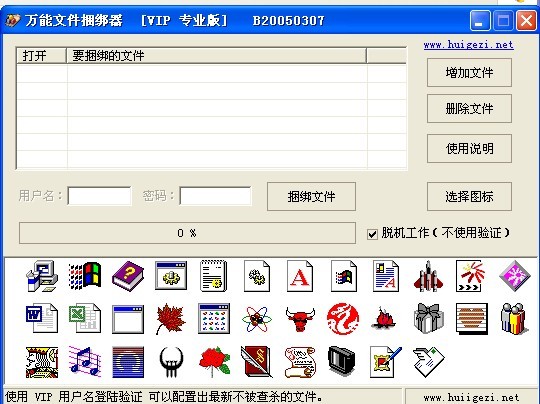Choose the Excel spreadsheet icon
The width and height of the screenshot is (540, 404).
click(x=85, y=318)
